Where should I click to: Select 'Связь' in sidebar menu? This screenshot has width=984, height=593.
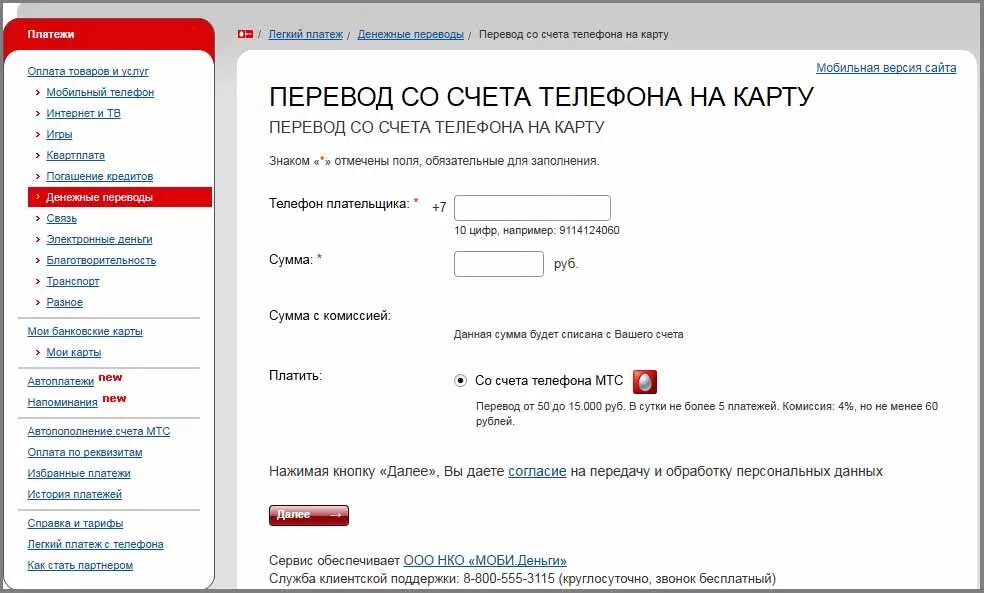[62, 218]
